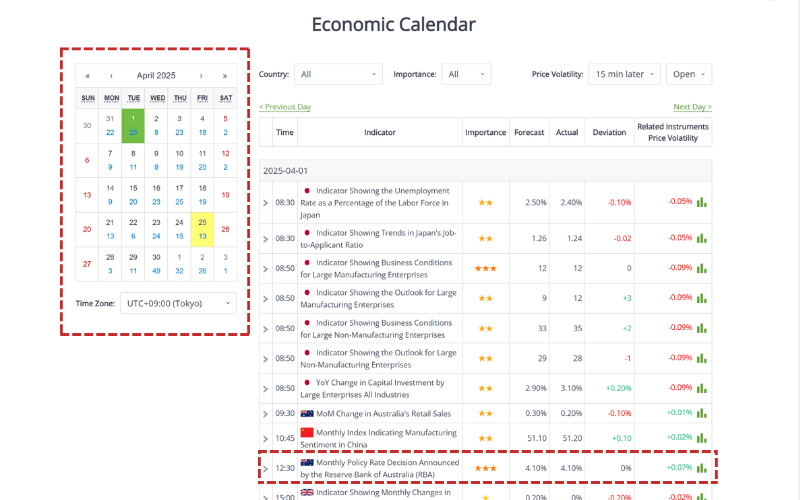Click China flag beside Manufacturing Sentiment indicator
This screenshot has width=800, height=500.
click(x=307, y=433)
